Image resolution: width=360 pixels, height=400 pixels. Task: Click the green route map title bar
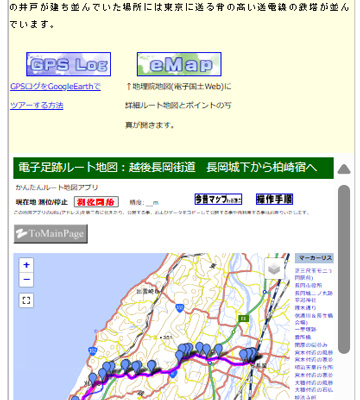(173, 168)
